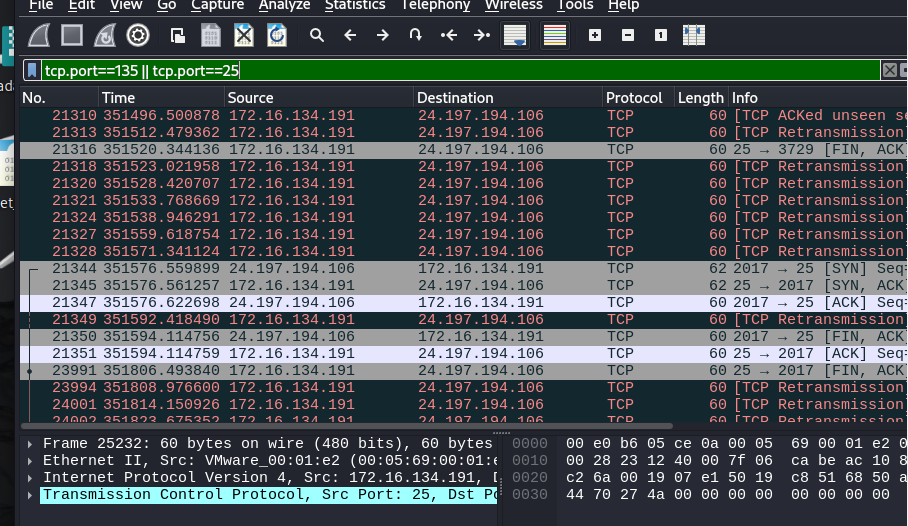Screen dimensions: 908x526
Task: Go to the next packet arrow
Action: pyautogui.click(x=382, y=35)
